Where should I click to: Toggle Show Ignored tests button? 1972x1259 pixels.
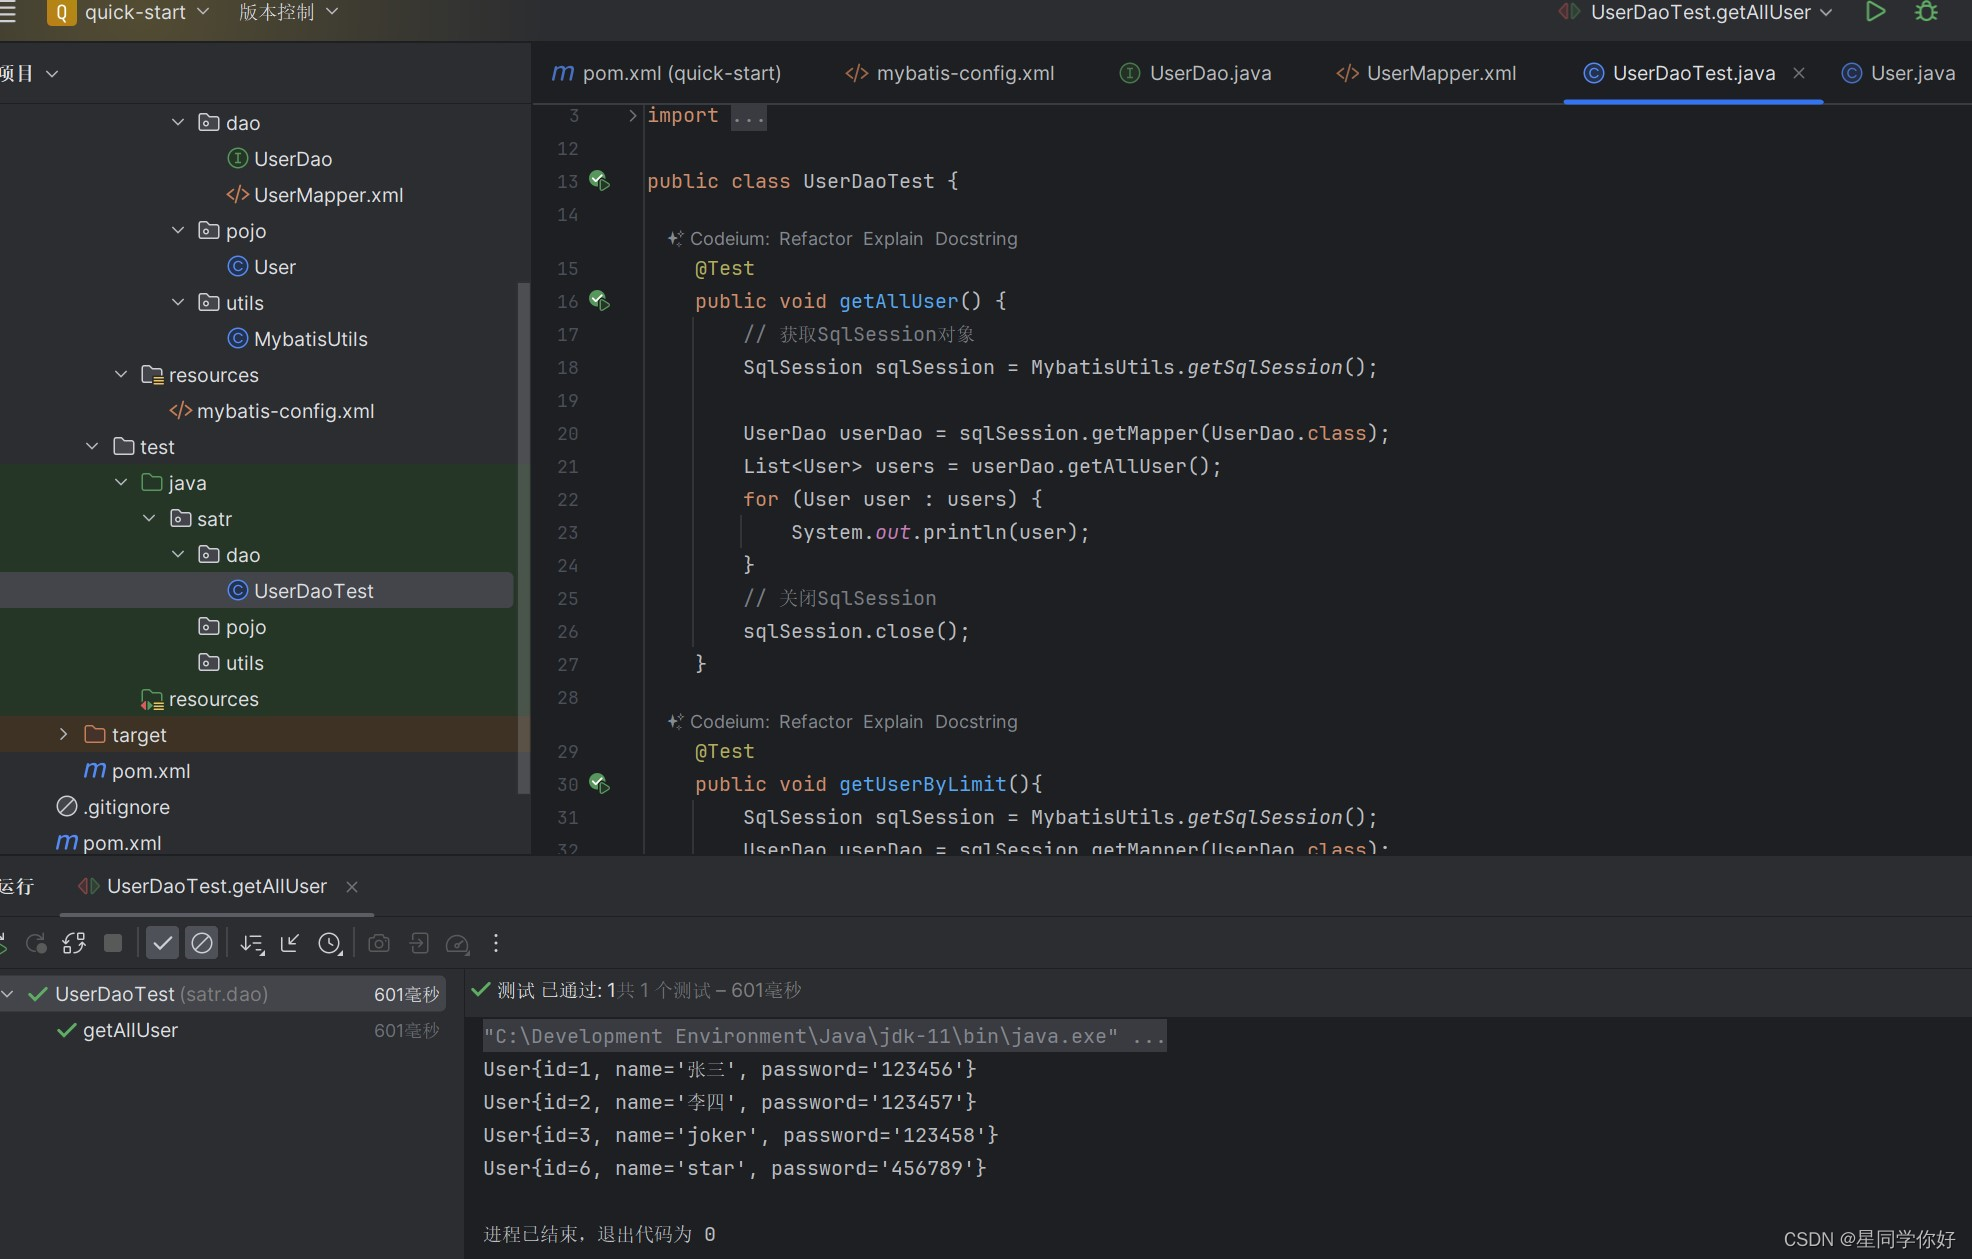(x=201, y=943)
